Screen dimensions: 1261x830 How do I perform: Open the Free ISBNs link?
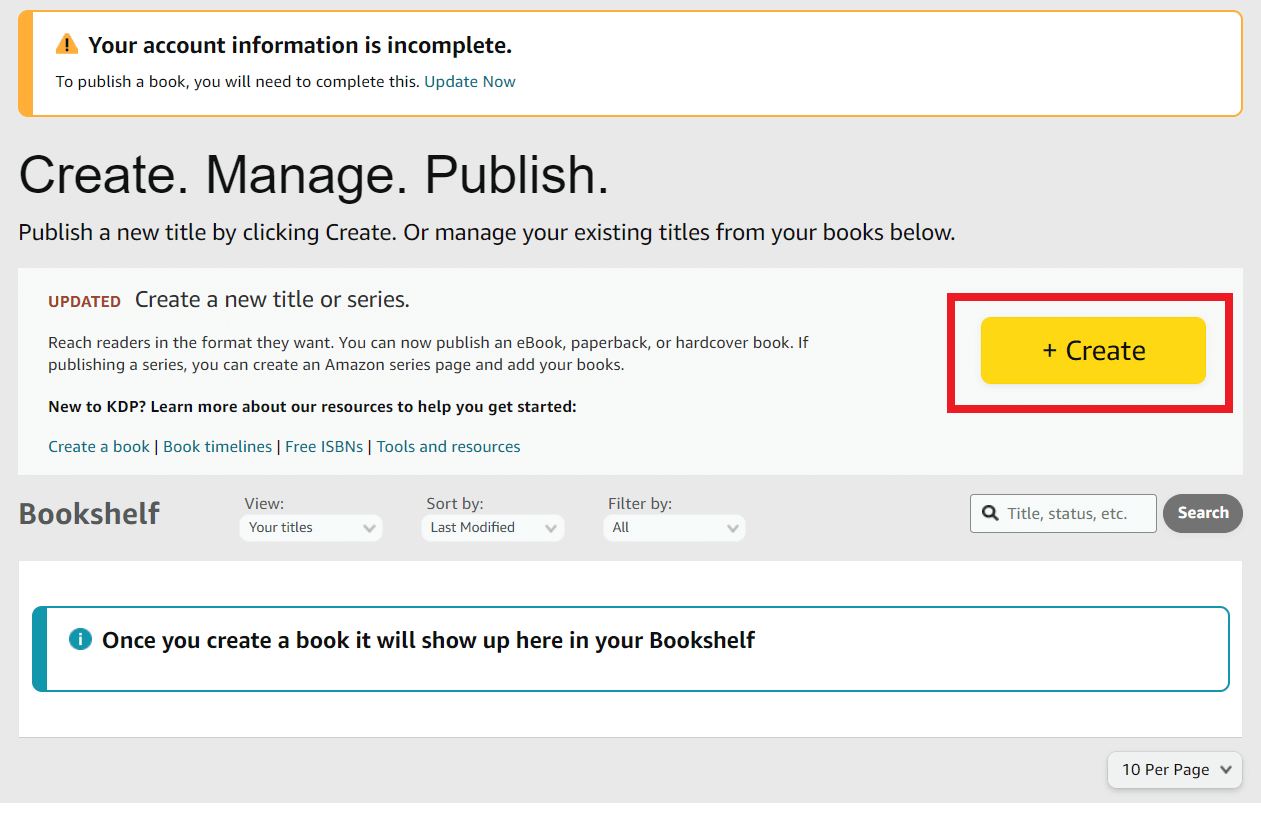click(323, 446)
